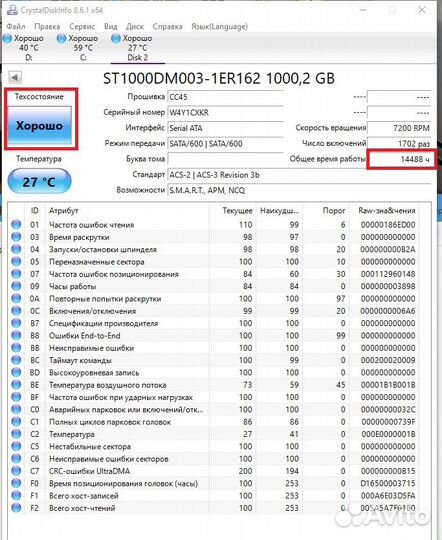Click the Атрибут column header
This screenshot has height=540, width=442.
coord(63,211)
